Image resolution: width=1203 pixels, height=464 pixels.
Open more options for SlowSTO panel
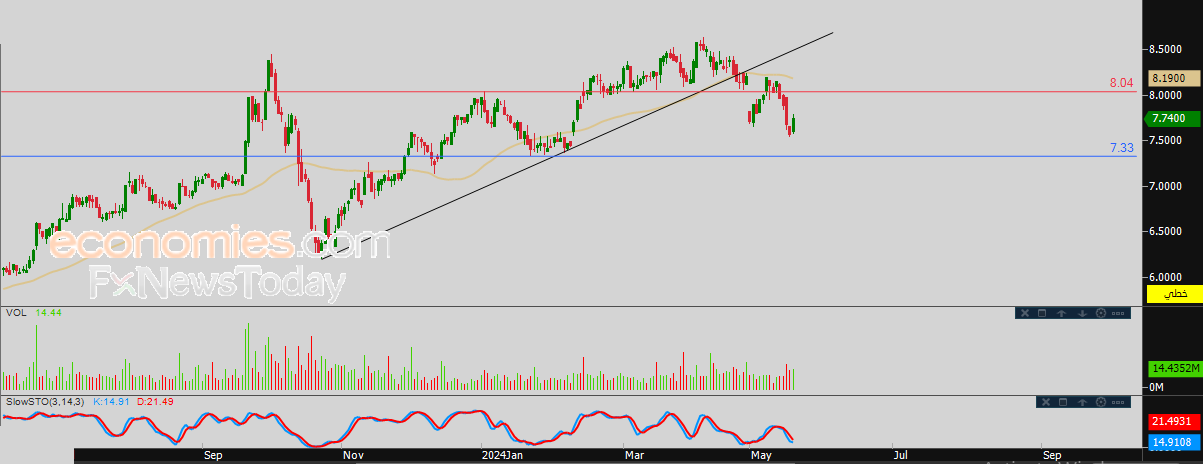(x=1118, y=402)
